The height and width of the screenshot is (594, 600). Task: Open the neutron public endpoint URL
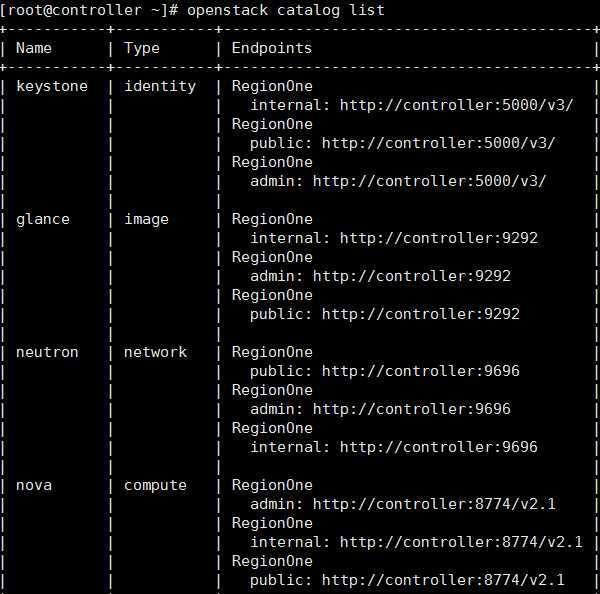click(421, 371)
